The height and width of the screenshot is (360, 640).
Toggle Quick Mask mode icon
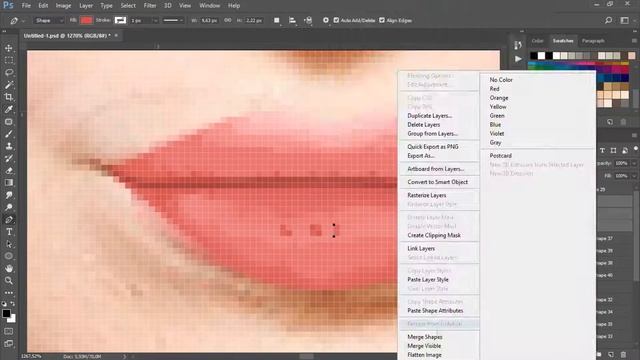9,331
